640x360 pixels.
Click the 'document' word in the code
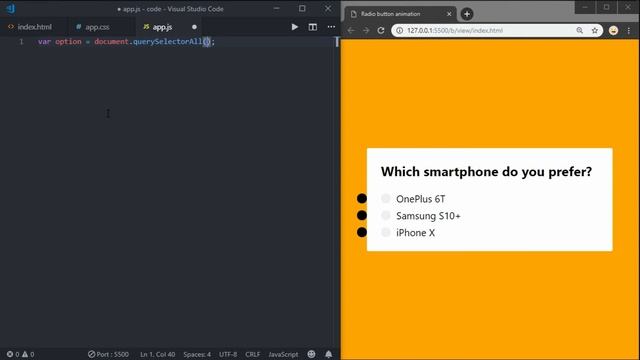[x=111, y=41]
